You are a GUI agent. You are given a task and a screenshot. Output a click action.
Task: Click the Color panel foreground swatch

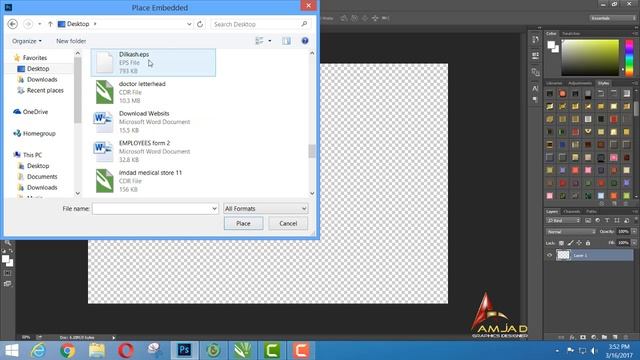551,44
